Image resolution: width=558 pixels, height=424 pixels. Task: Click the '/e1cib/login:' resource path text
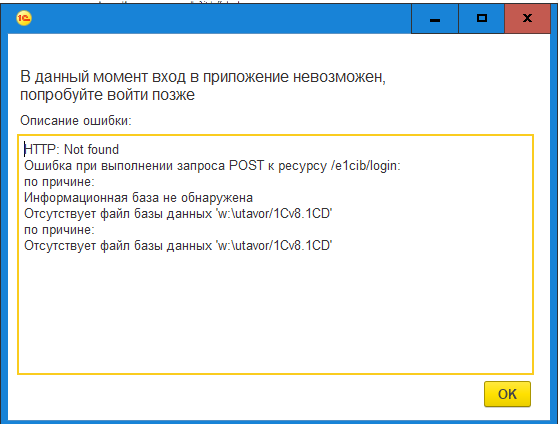(x=366, y=166)
